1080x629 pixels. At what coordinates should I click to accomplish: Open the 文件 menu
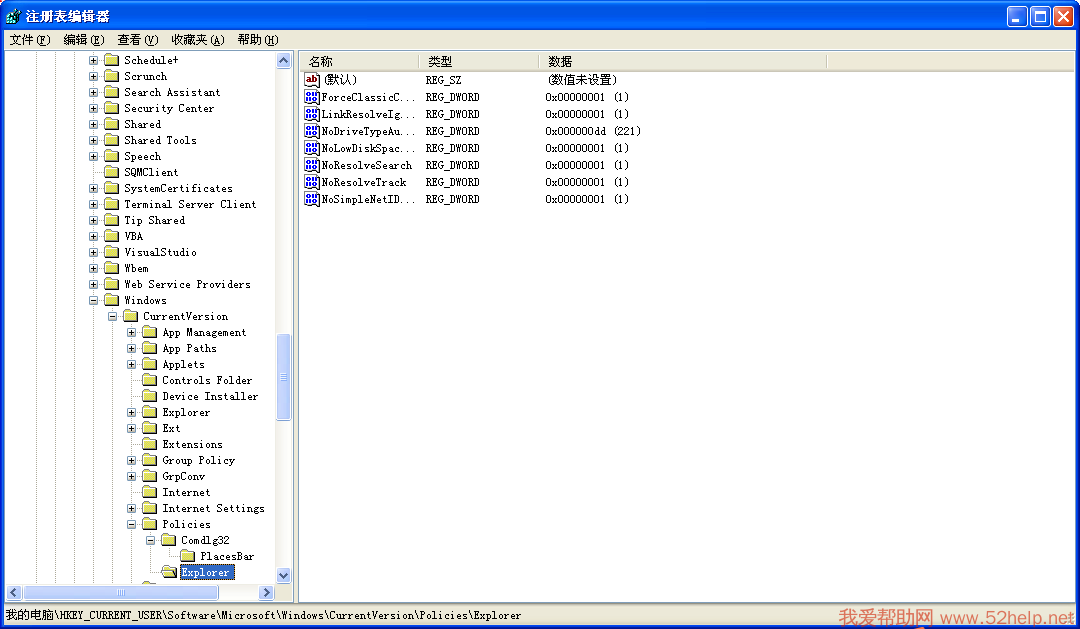tap(29, 40)
